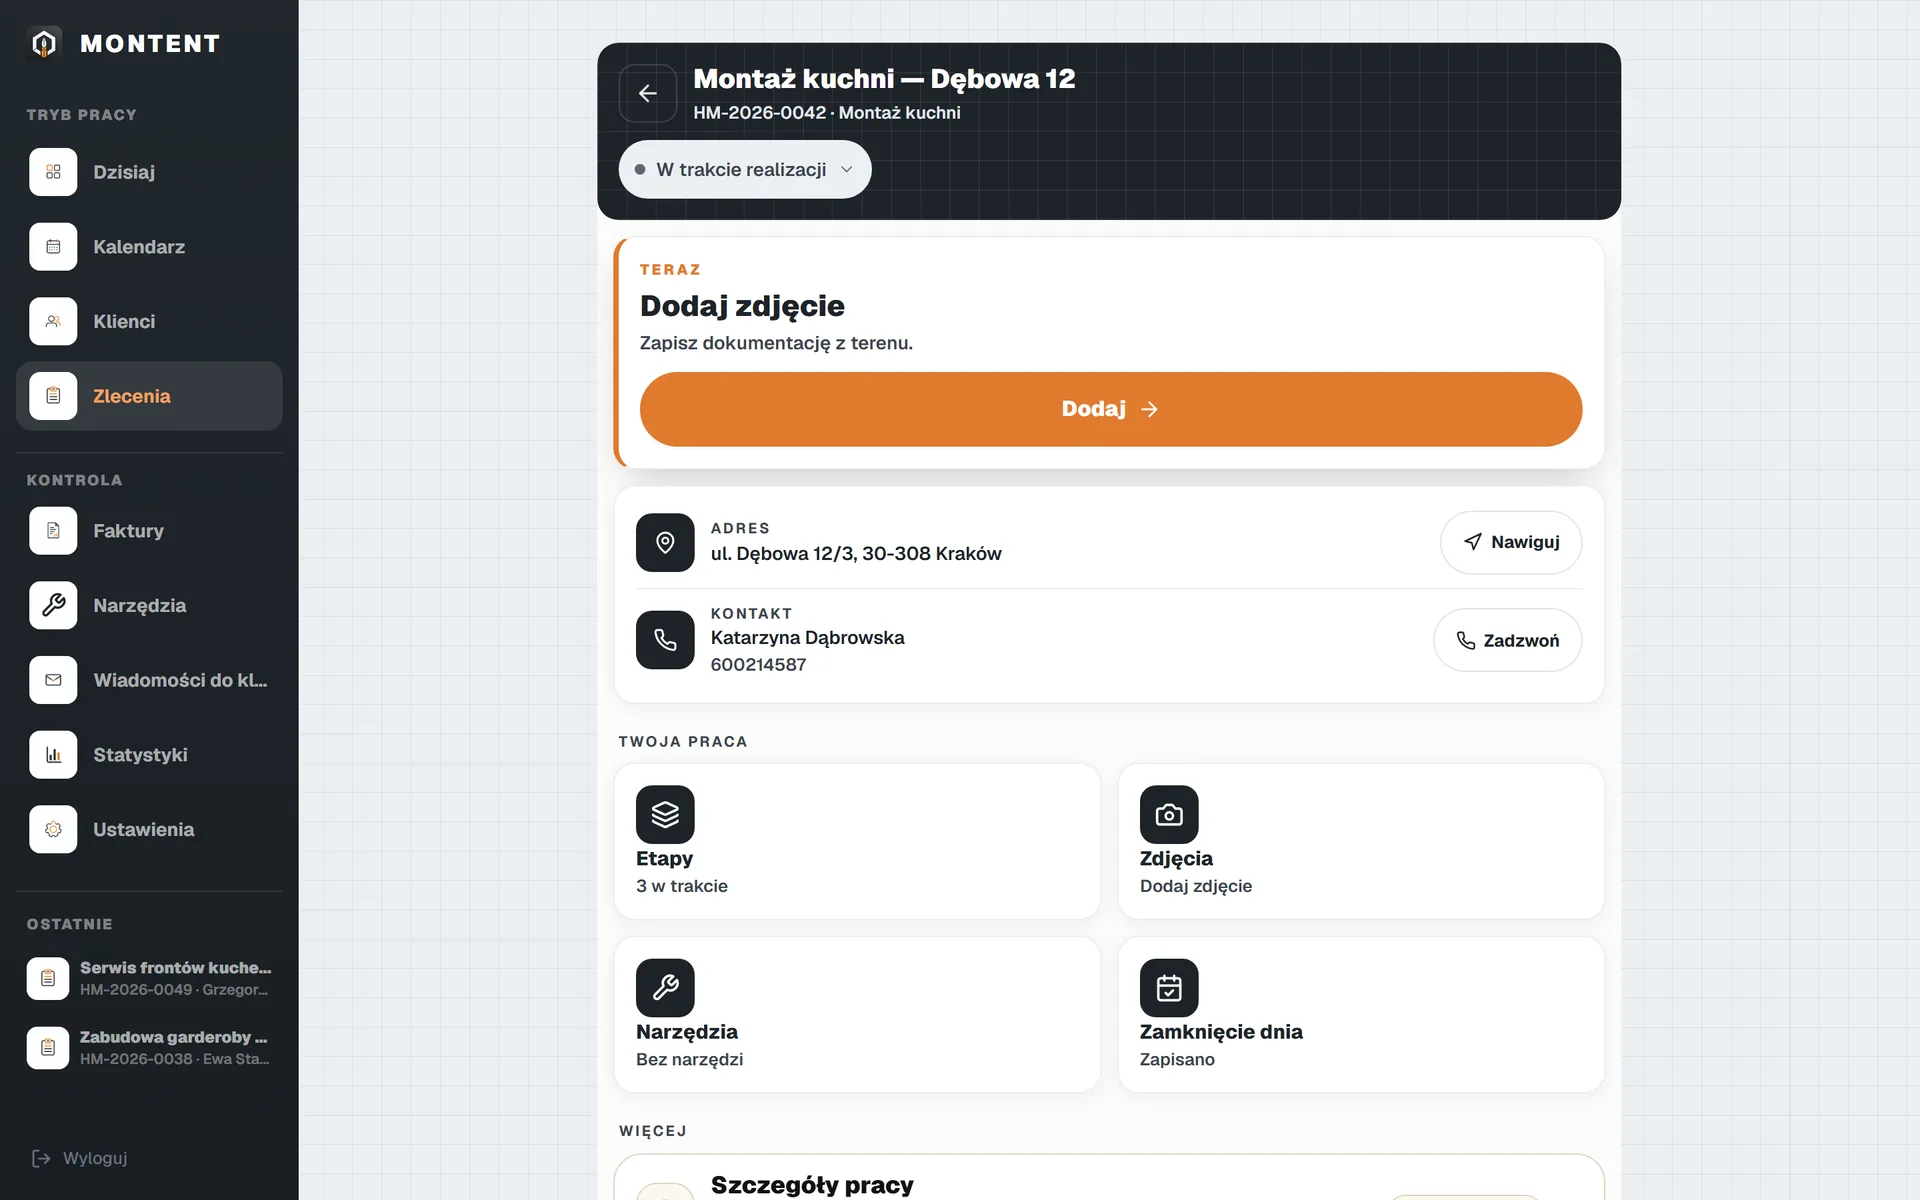Image resolution: width=1920 pixels, height=1200 pixels.
Task: Open the Serwis frontów kuche... recent order
Action: (x=149, y=978)
